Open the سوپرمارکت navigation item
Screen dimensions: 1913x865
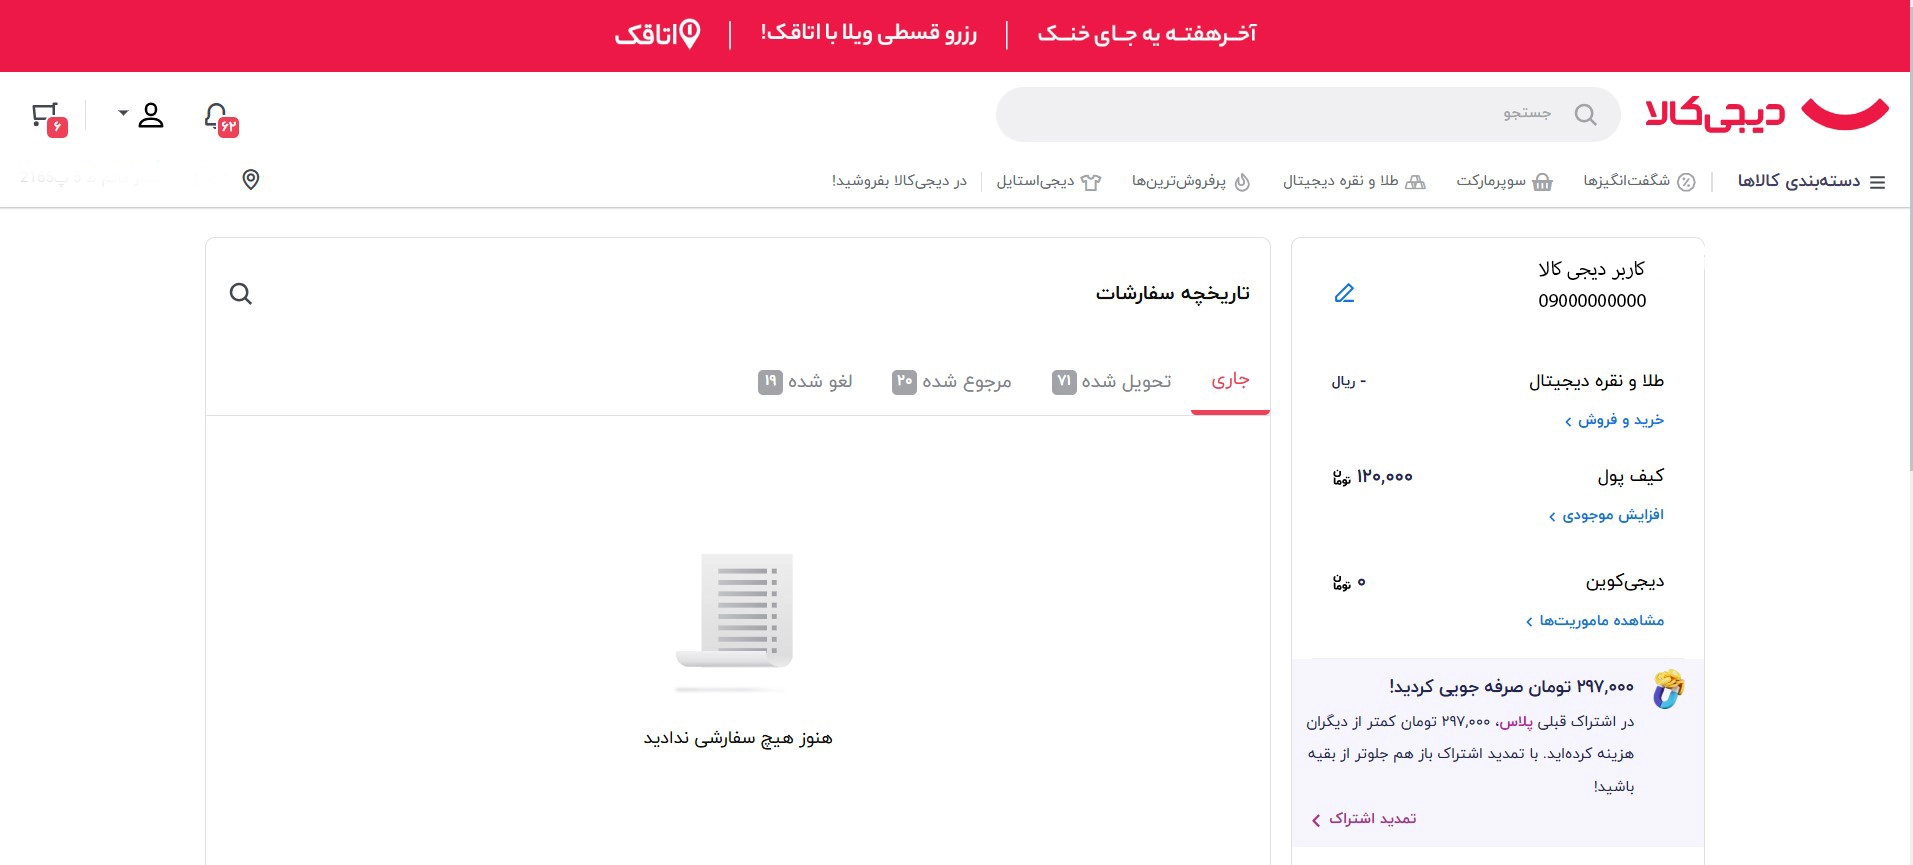coord(1504,181)
